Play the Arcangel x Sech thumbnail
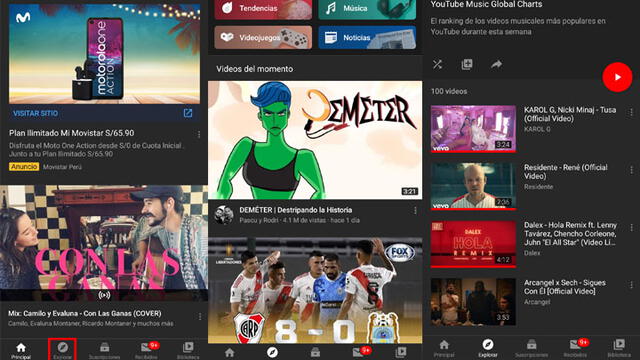Image resolution: width=640 pixels, height=360 pixels. click(473, 302)
